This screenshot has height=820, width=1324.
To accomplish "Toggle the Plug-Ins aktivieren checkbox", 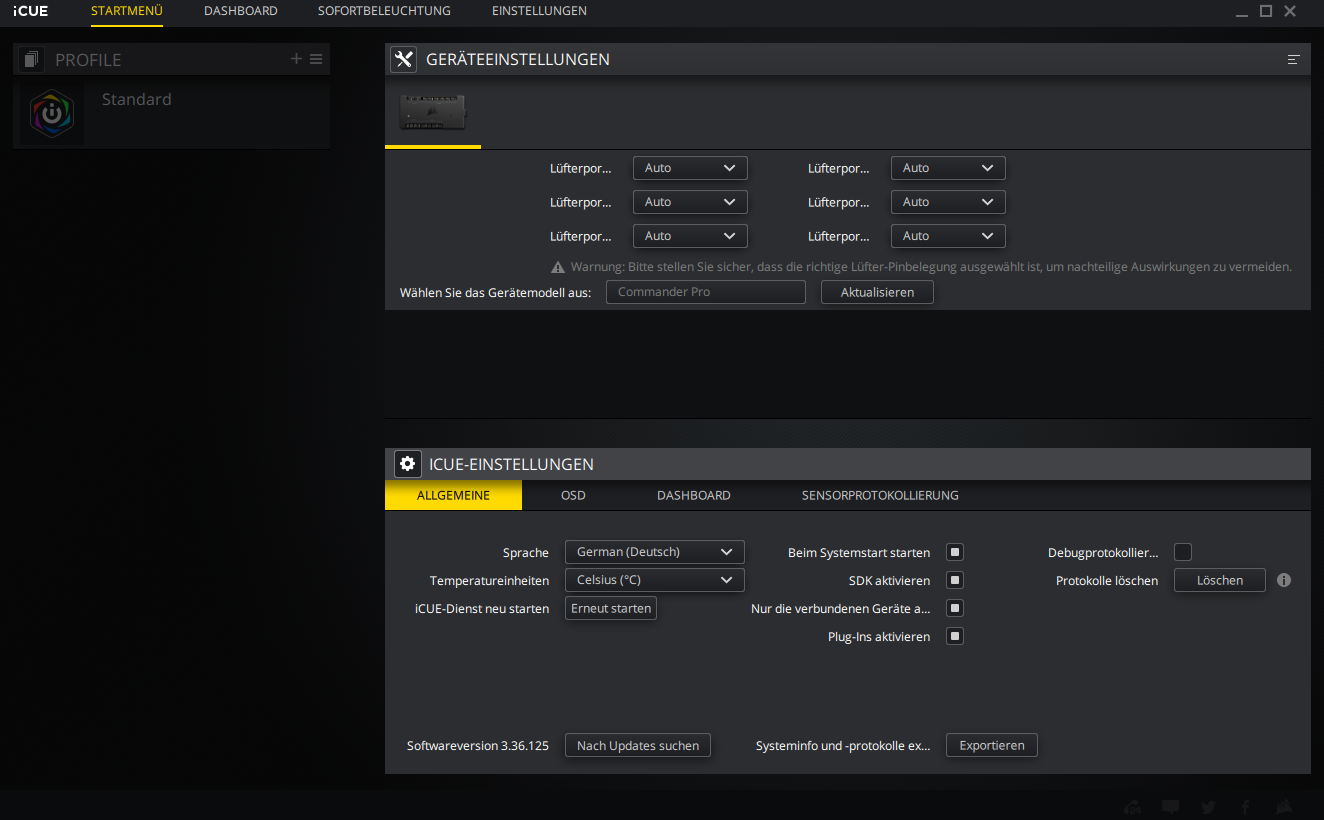I will tap(955, 636).
